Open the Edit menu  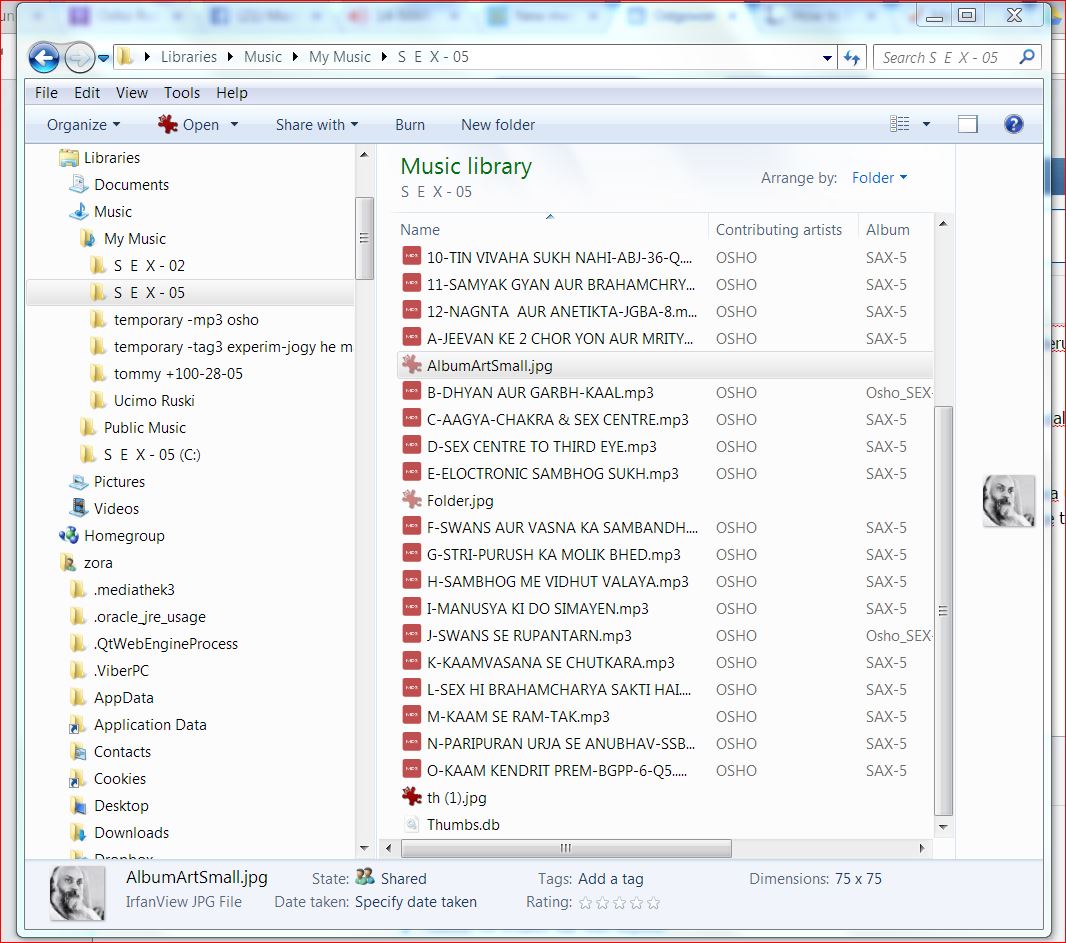tap(87, 92)
